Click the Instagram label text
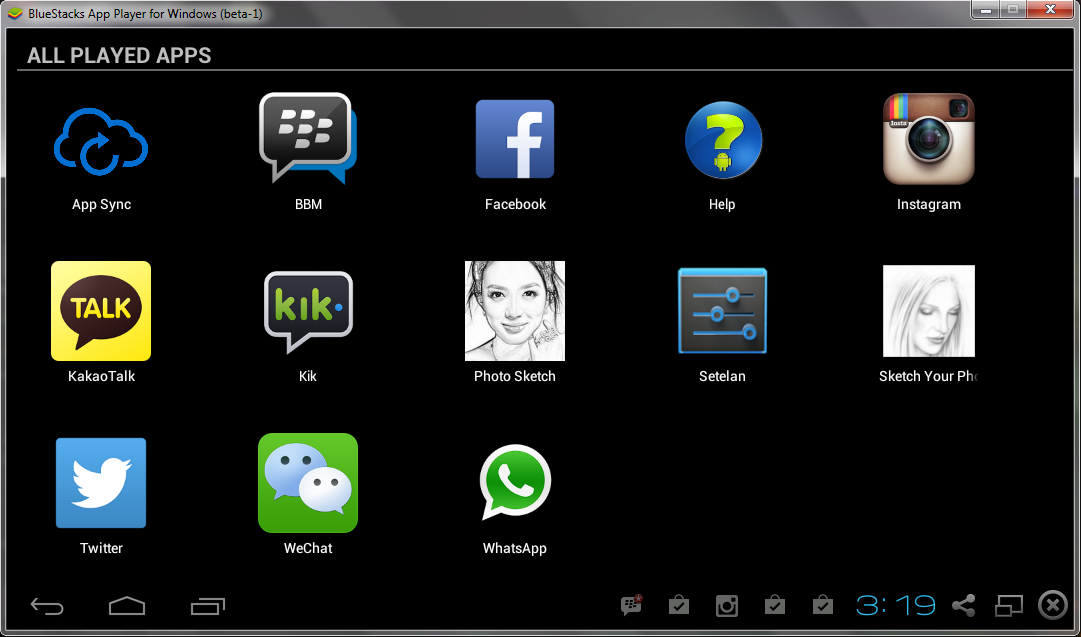Screen dimensions: 1081x637 (x=929, y=205)
